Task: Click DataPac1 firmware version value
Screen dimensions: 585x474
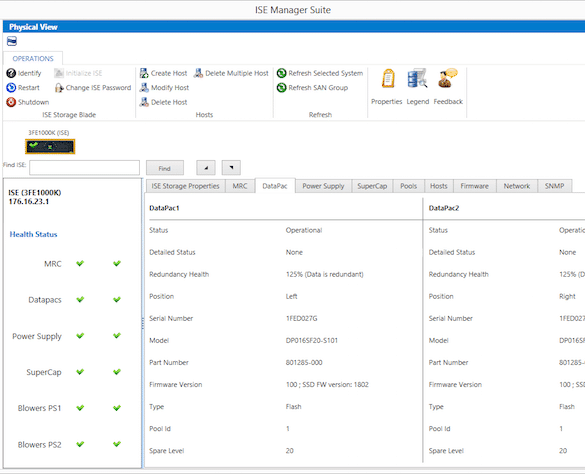Action: (327, 384)
